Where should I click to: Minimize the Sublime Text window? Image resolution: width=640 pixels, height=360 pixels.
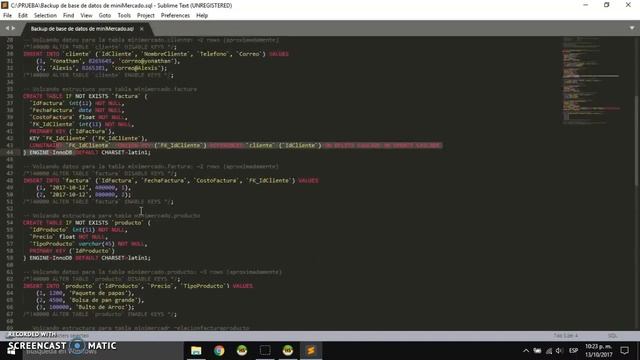click(x=586, y=5)
